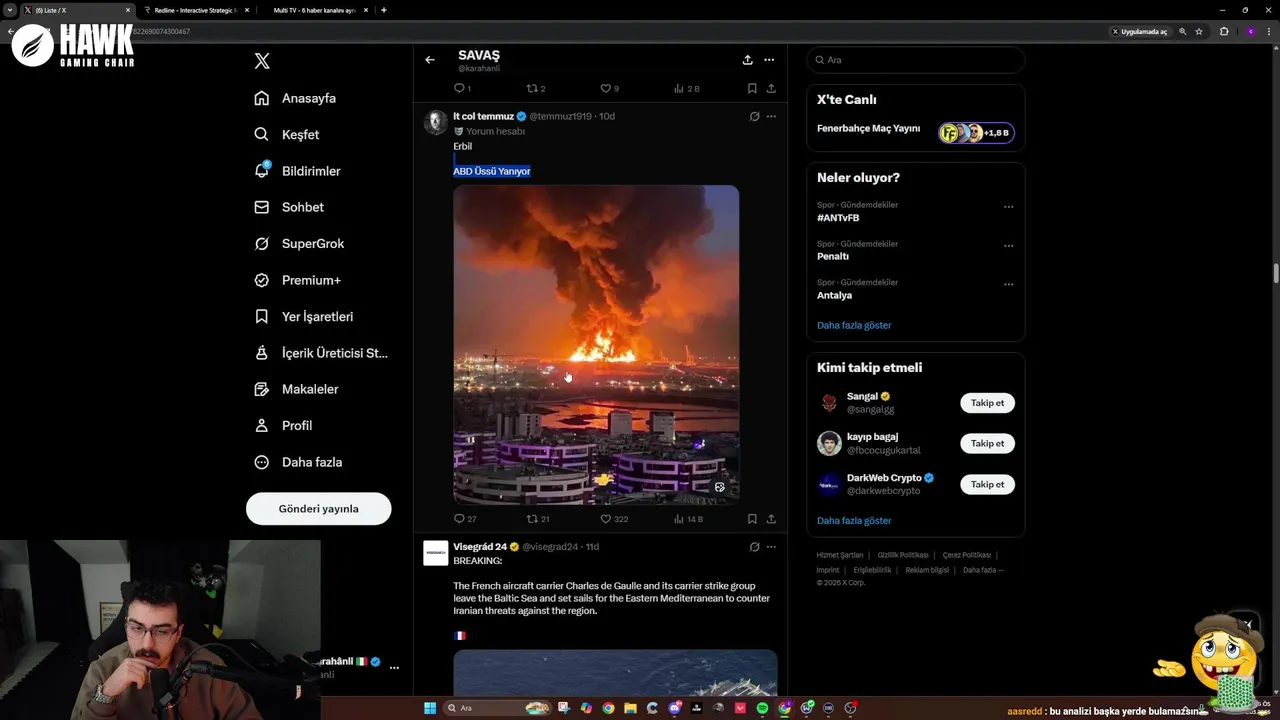
Task: Switch to the Multi TV browser tab
Action: [316, 10]
